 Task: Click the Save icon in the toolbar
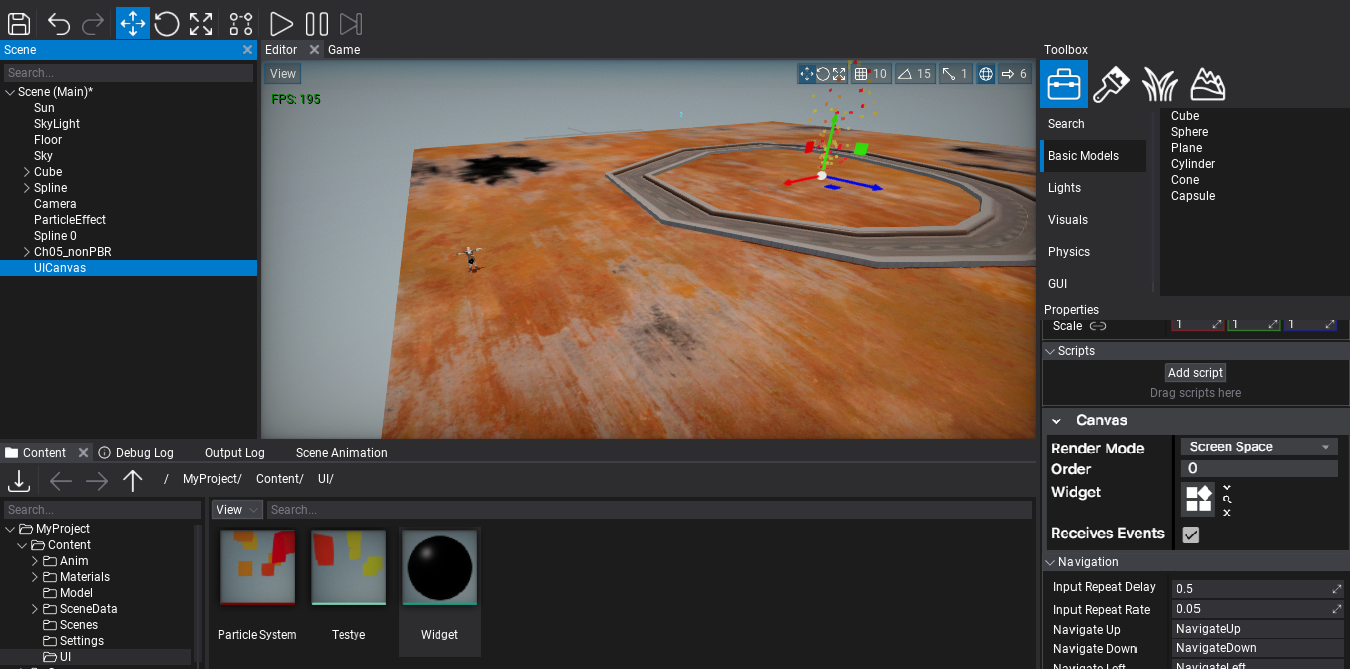click(18, 23)
